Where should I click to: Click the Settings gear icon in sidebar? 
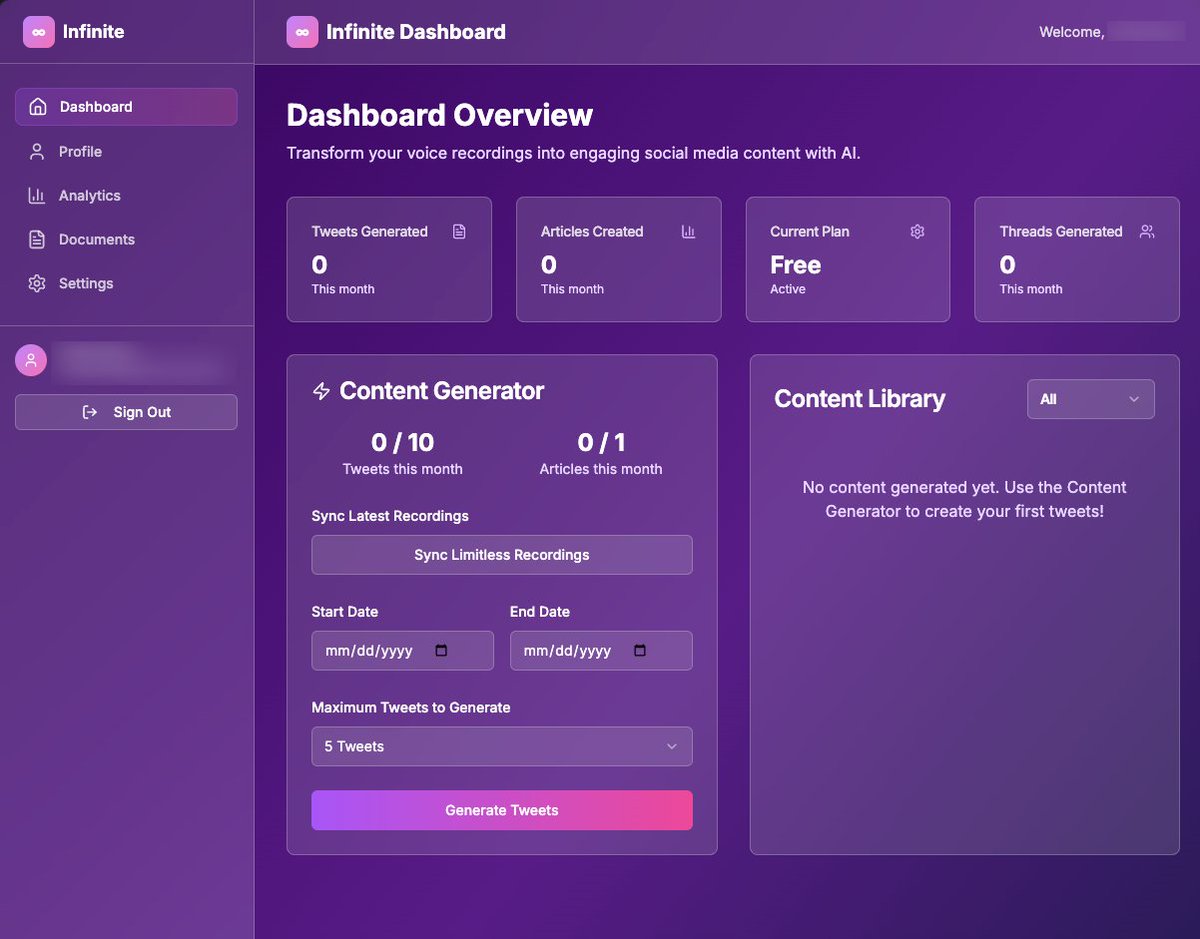[37, 283]
